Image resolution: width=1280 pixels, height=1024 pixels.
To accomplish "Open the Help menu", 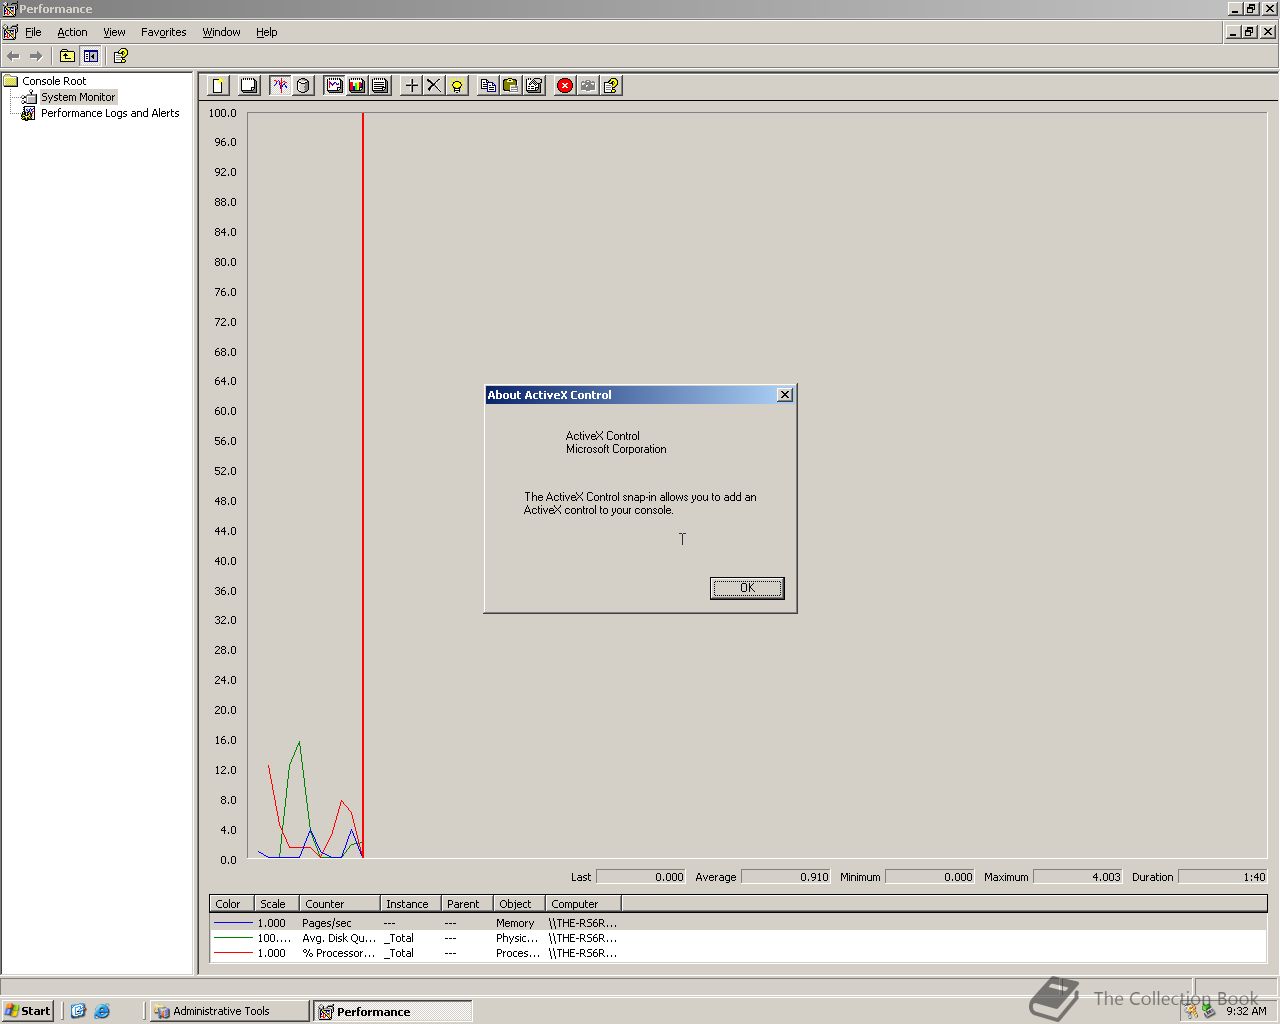I will pyautogui.click(x=266, y=32).
